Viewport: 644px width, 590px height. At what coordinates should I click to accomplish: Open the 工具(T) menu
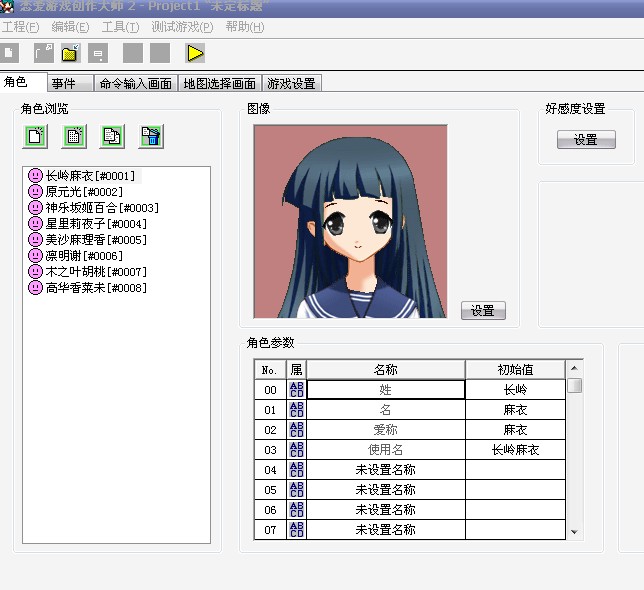pos(120,27)
